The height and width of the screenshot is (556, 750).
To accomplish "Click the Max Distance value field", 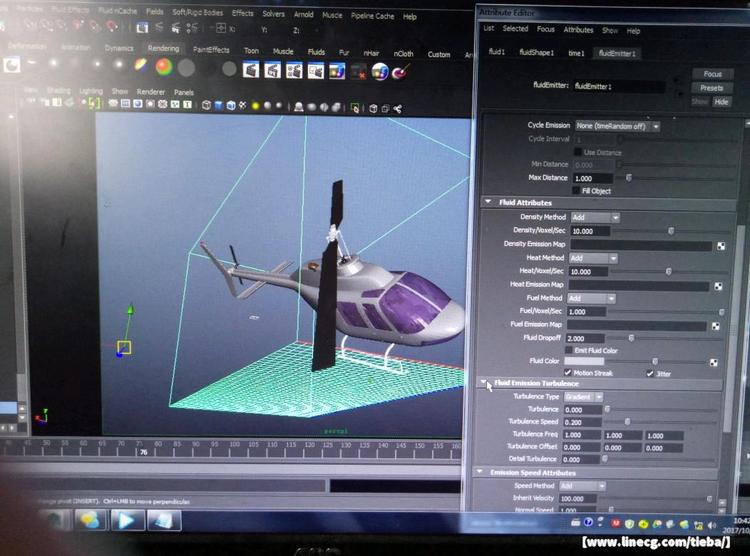I will tap(593, 178).
